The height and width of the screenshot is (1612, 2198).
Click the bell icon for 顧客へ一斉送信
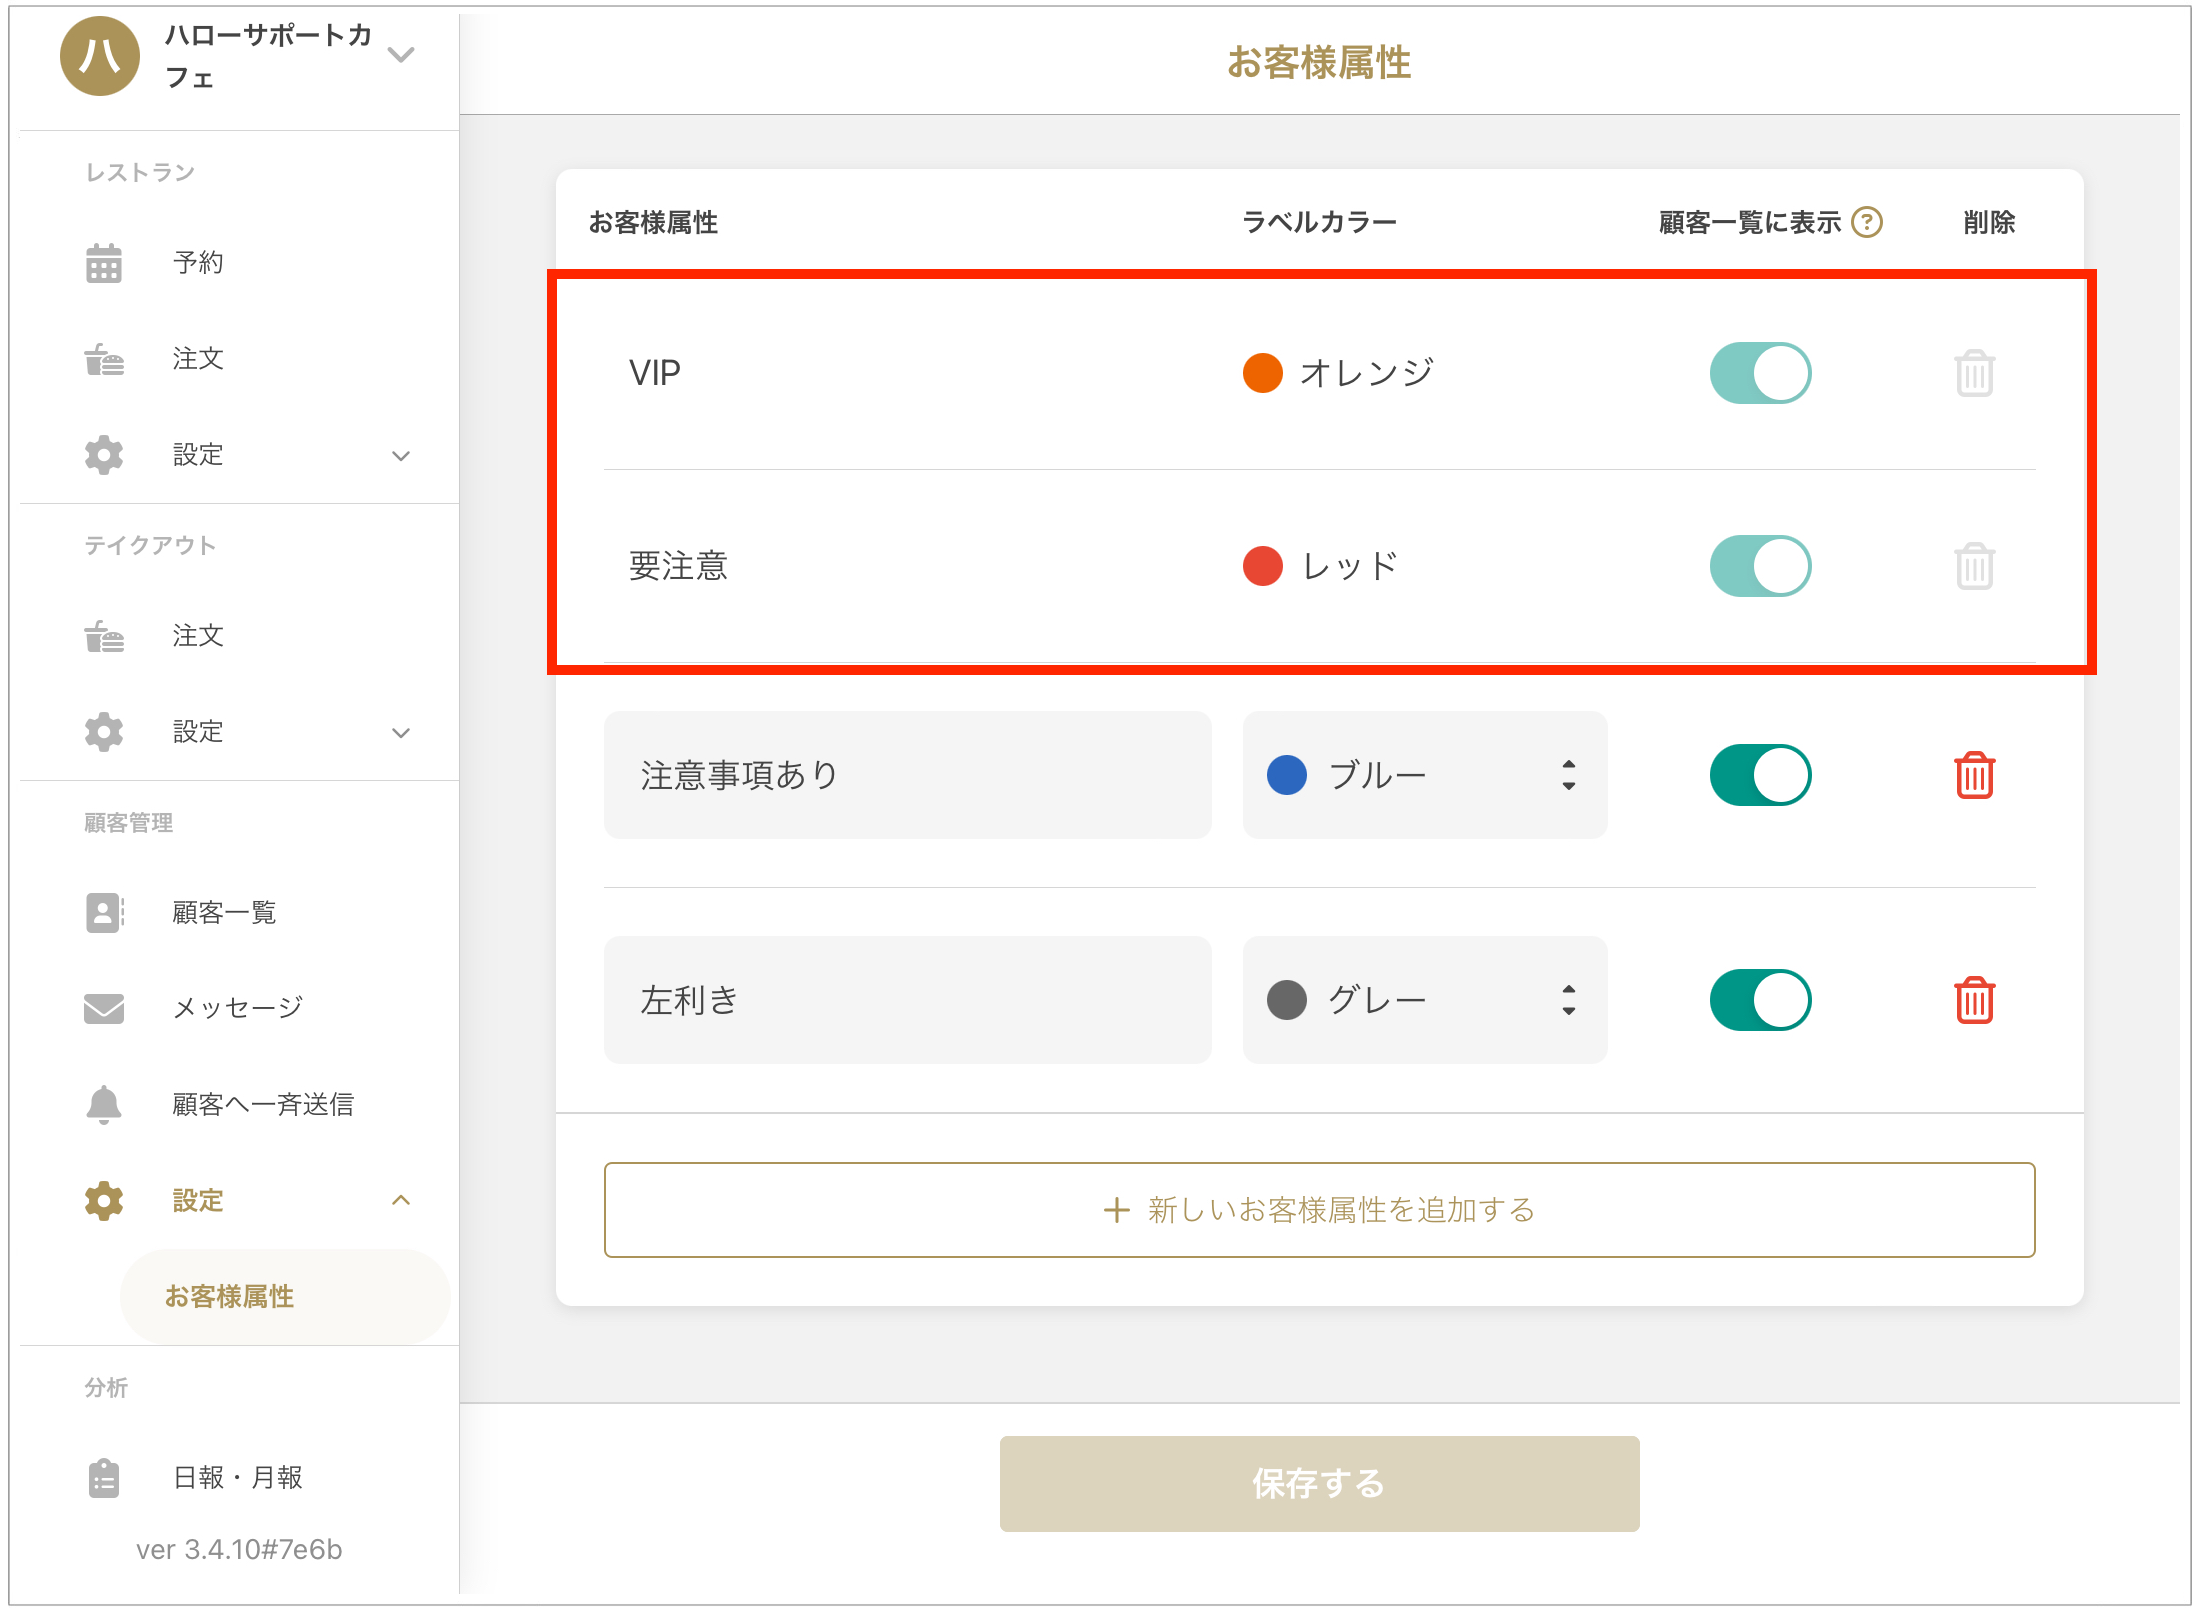coord(104,1104)
